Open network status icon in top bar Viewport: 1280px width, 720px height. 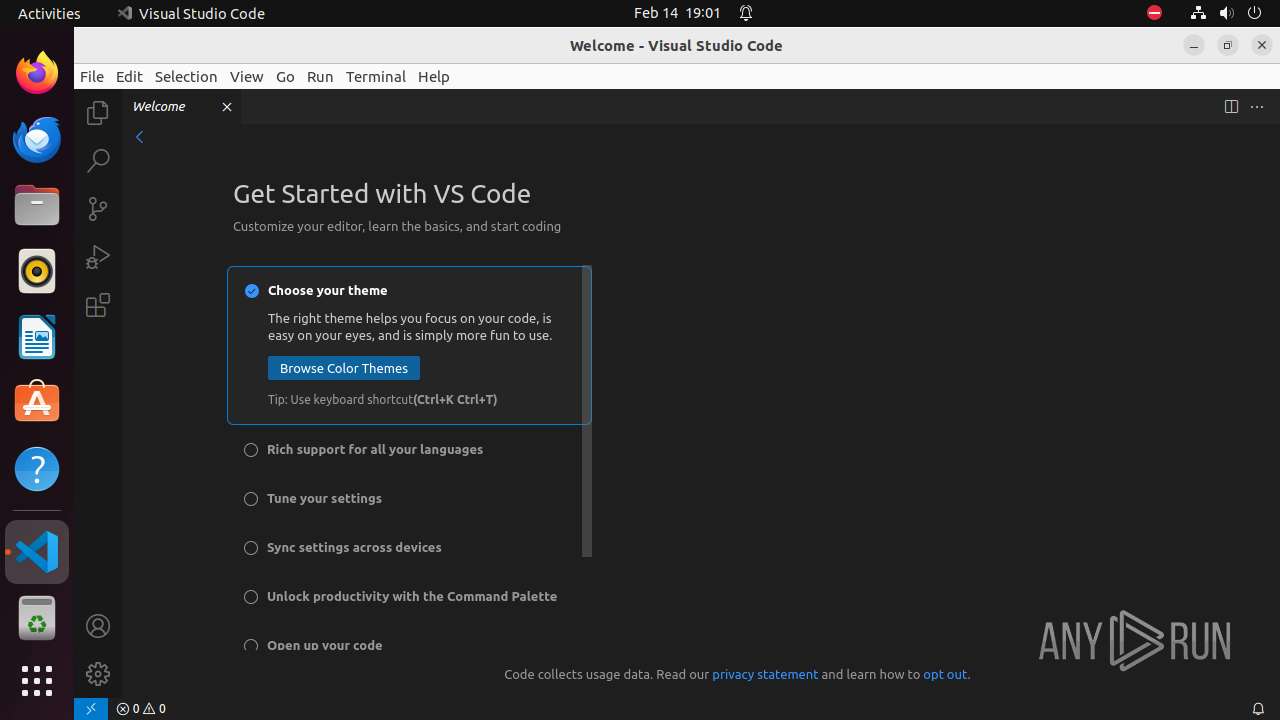tap(1198, 13)
